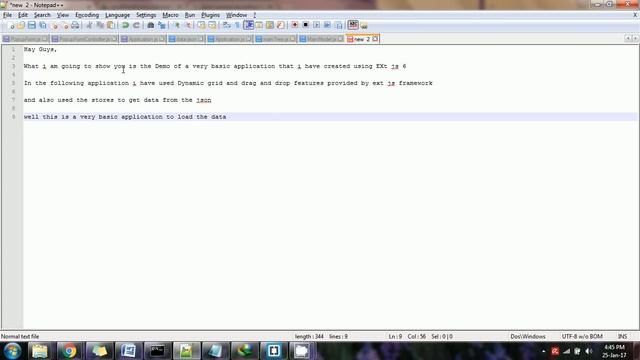640x360 pixels.
Task: Open the Search menu
Action: [42, 15]
